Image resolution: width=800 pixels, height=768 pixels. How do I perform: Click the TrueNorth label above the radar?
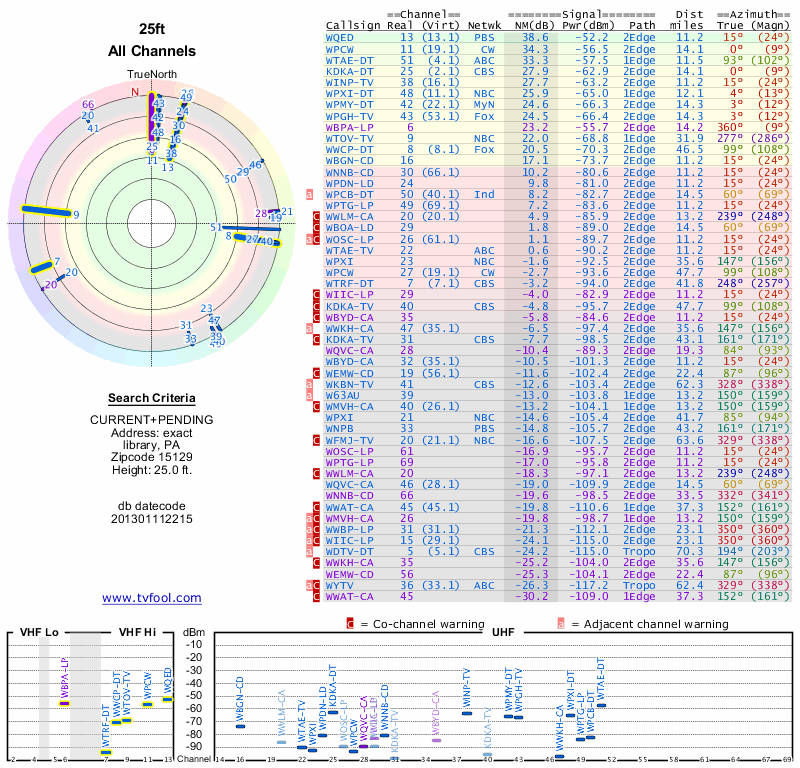[152, 75]
